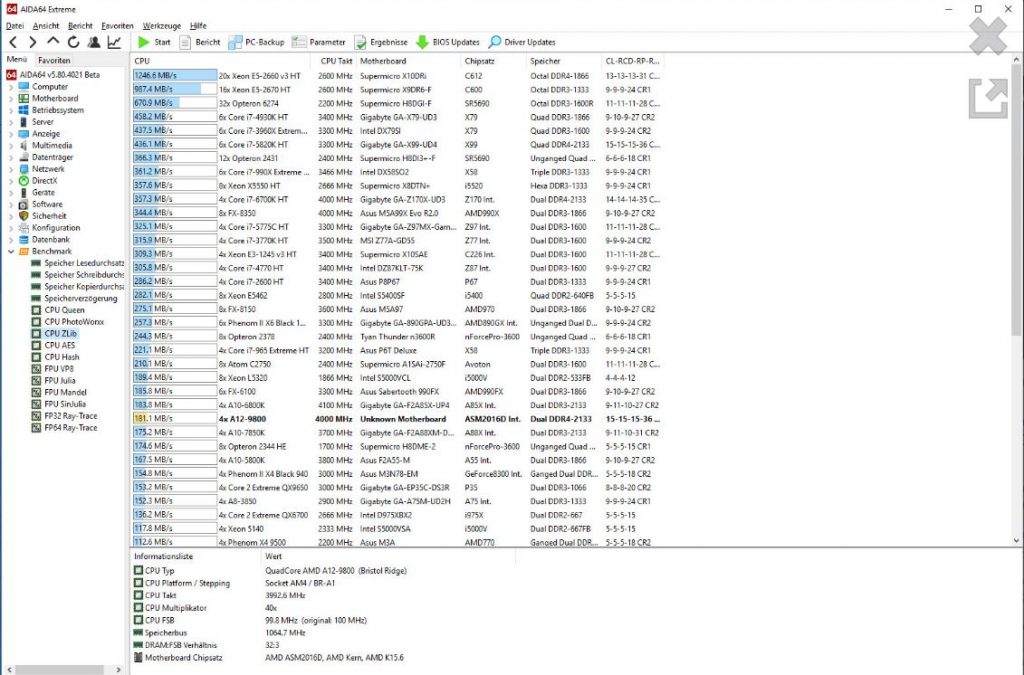The image size is (1024, 675).
Task: Open the chart icon in the navigation toolbar
Action: (x=115, y=42)
